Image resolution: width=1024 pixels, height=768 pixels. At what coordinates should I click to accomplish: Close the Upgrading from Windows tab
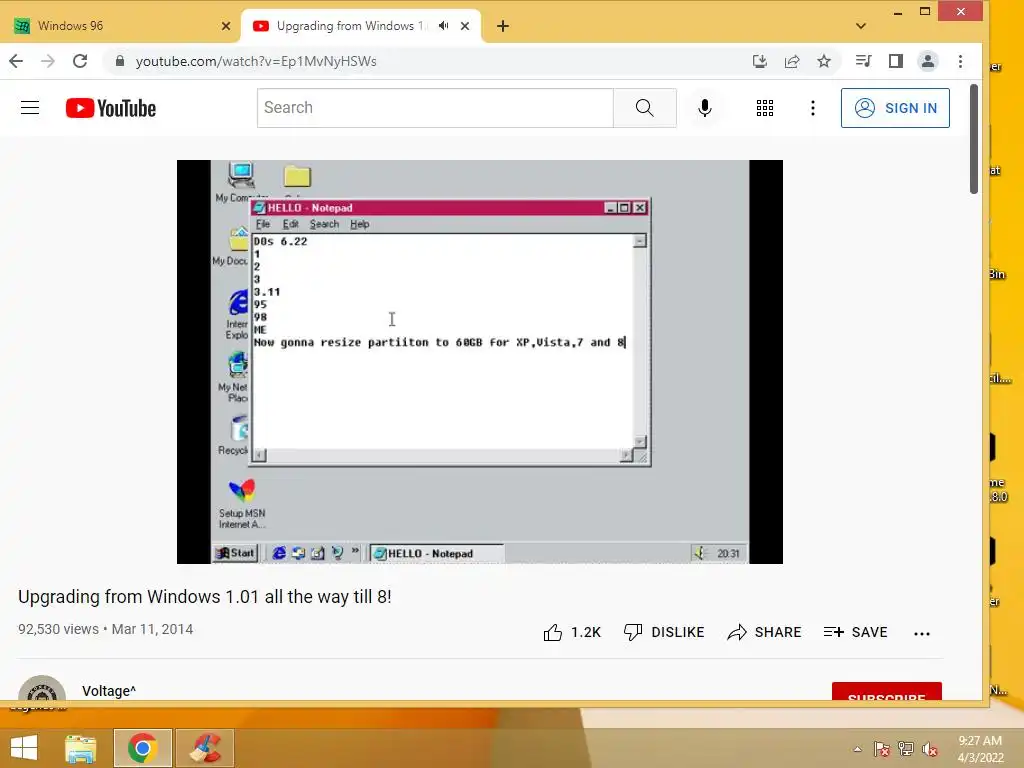coord(465,26)
